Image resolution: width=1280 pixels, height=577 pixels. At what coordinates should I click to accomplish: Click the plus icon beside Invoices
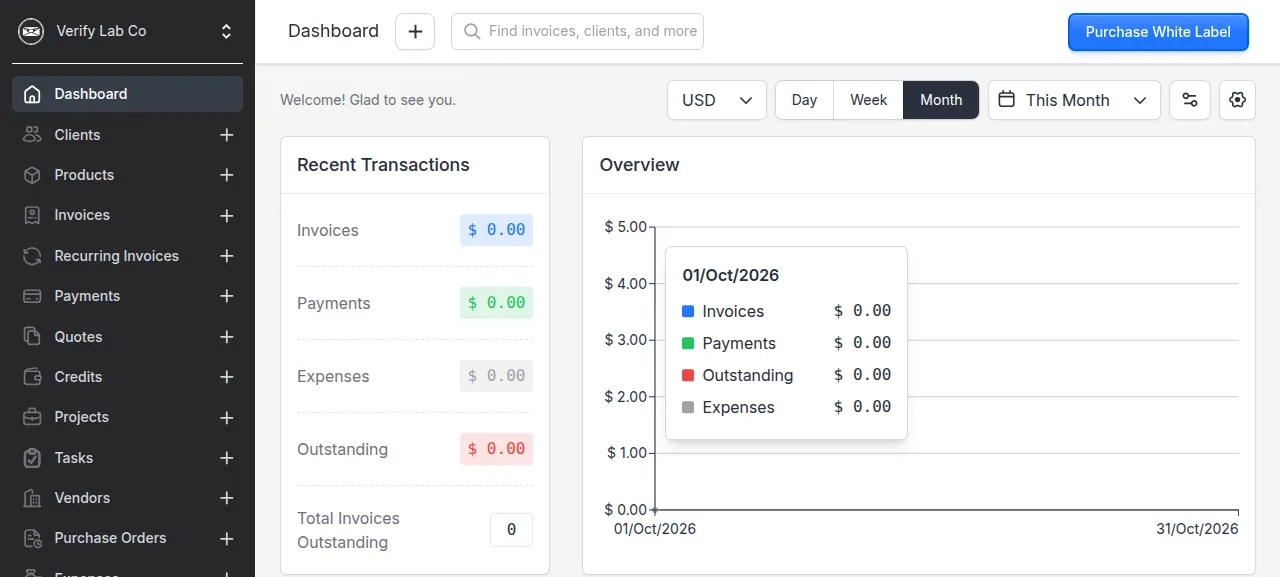click(x=227, y=215)
